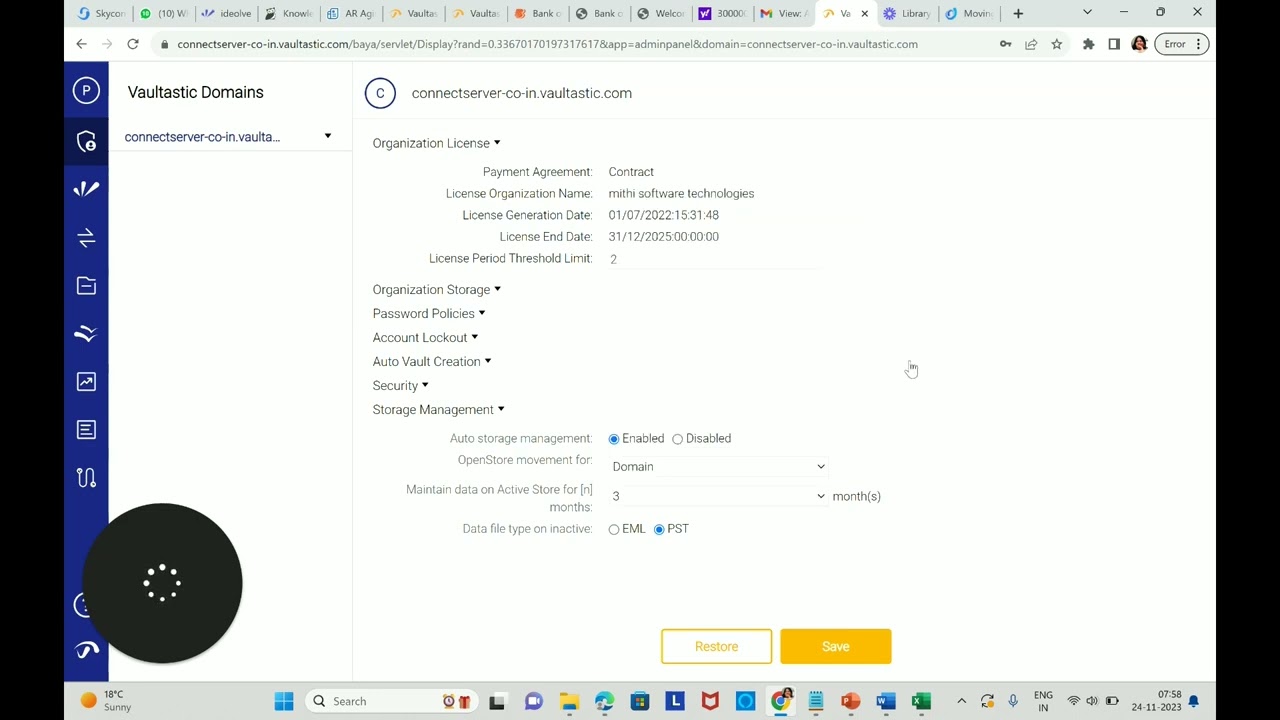This screenshot has height=720, width=1280.
Task: Open Excel from the taskbar
Action: tap(921, 701)
